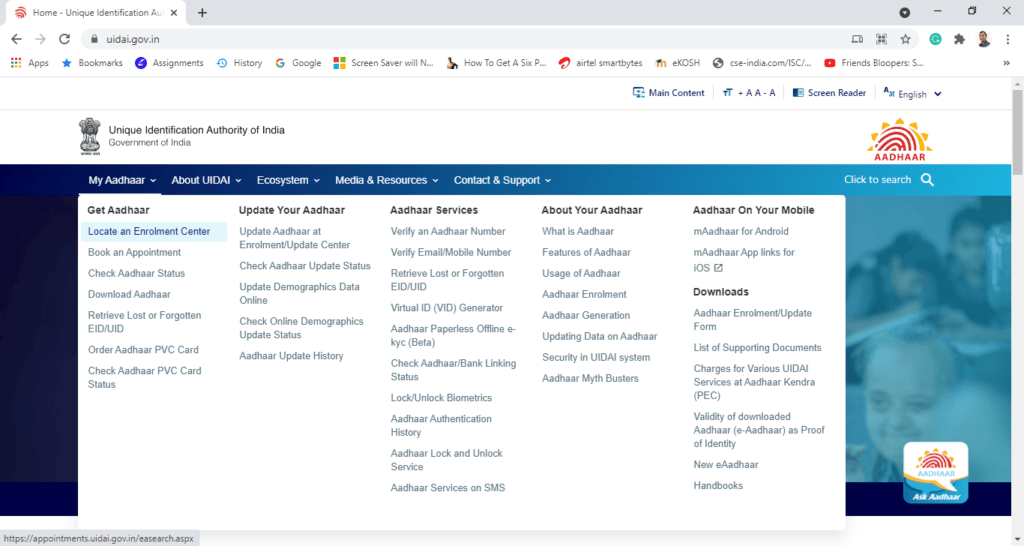This screenshot has width=1024, height=546.
Task: Expand the English language dropdown
Action: coord(912,94)
